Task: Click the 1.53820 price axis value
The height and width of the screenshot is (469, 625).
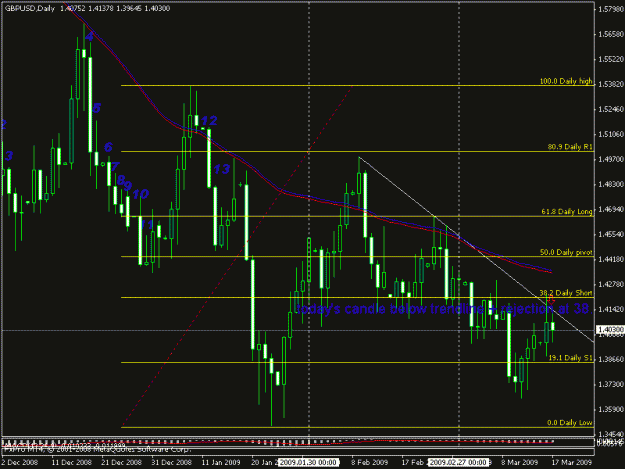Action: pyautogui.click(x=611, y=84)
